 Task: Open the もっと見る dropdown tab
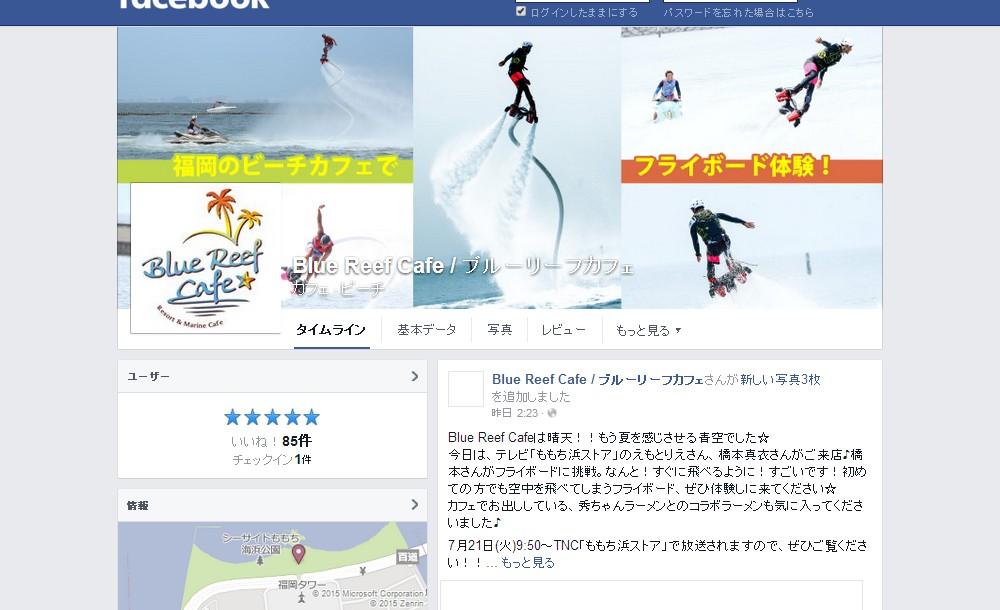click(648, 331)
